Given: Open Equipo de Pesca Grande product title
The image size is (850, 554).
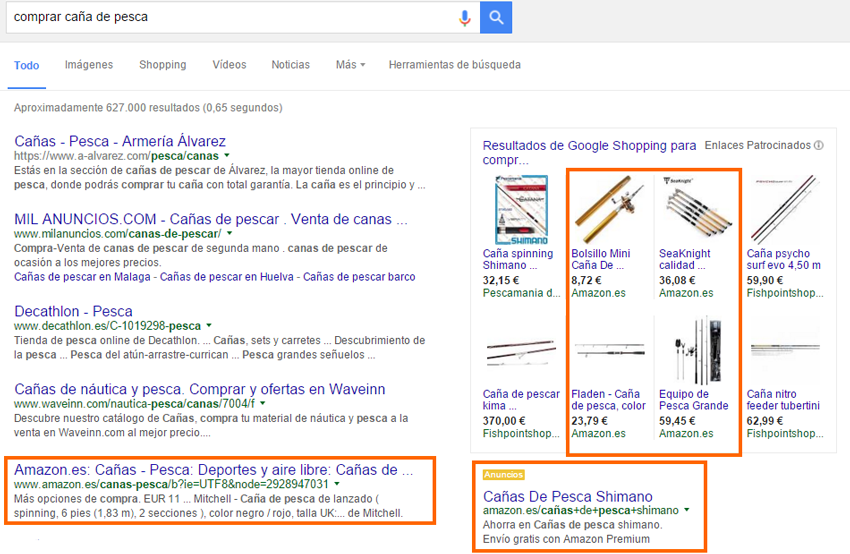Looking at the screenshot, I should coord(693,400).
